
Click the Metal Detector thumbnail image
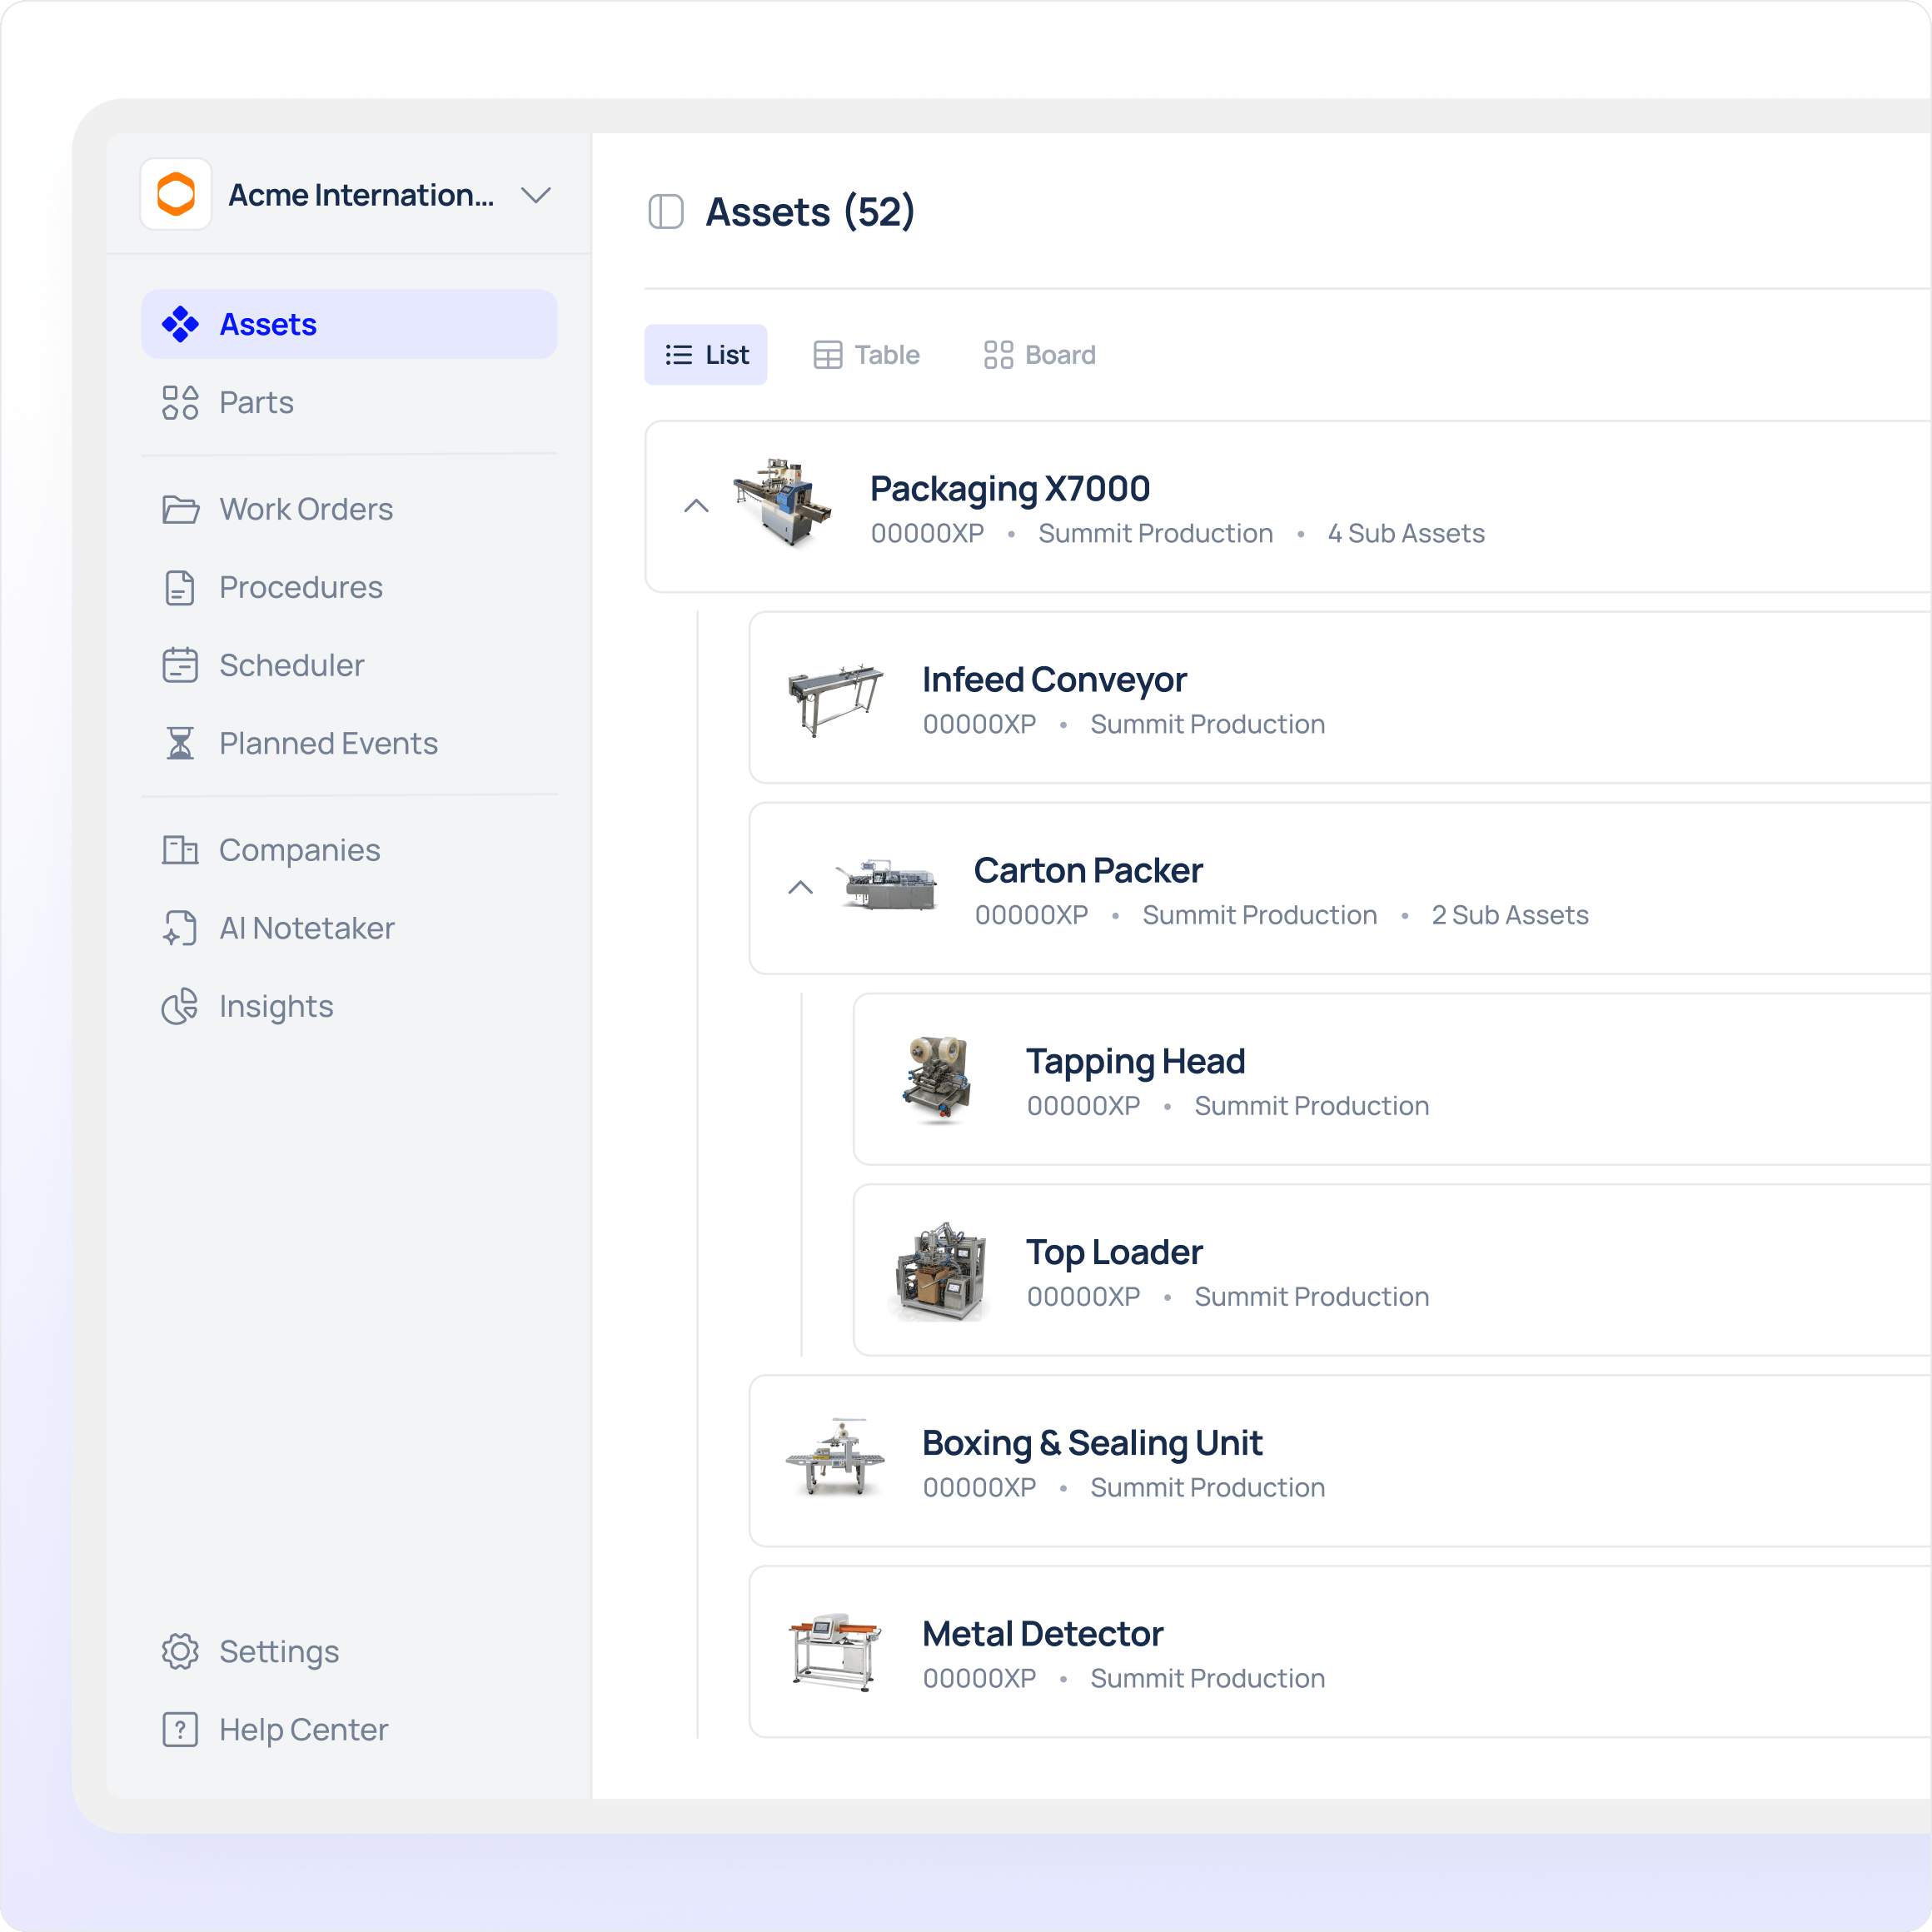(834, 1651)
